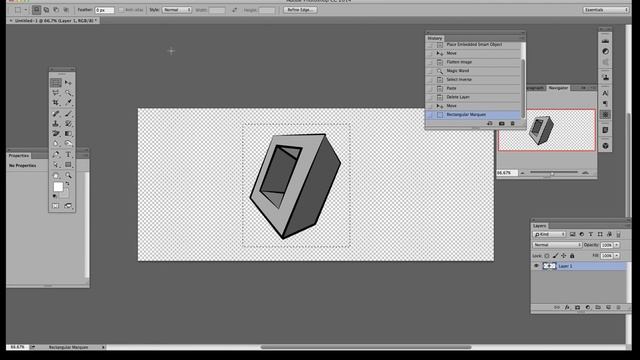
Task: Select the Rectangular Marquee tool in the toolbox
Action: coord(56,83)
